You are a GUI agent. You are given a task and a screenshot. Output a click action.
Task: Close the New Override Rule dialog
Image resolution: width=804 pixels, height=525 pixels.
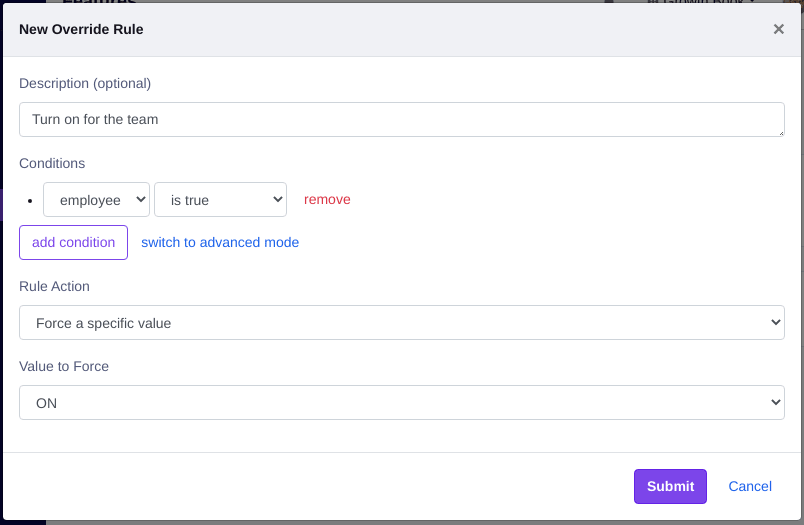click(x=778, y=29)
